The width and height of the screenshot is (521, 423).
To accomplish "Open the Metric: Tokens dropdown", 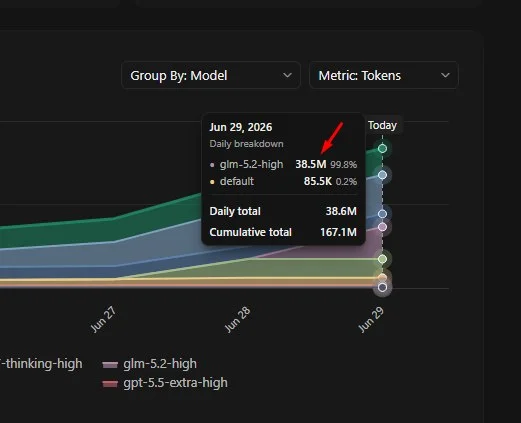I will tap(384, 75).
